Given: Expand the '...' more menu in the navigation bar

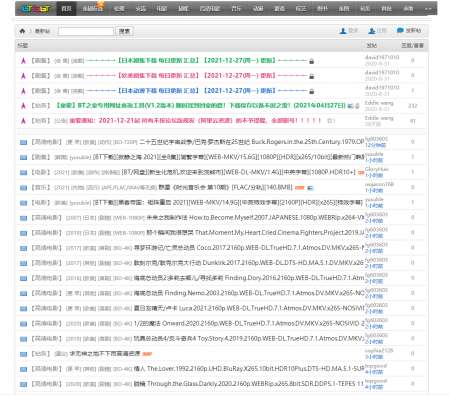Looking at the screenshot, I should point(428,9).
